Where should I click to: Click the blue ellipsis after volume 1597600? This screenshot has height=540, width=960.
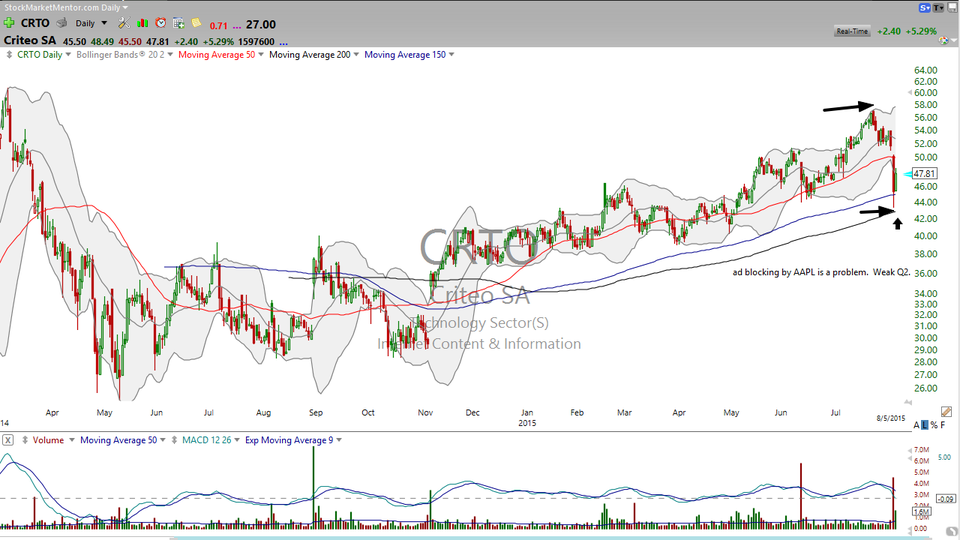point(283,42)
